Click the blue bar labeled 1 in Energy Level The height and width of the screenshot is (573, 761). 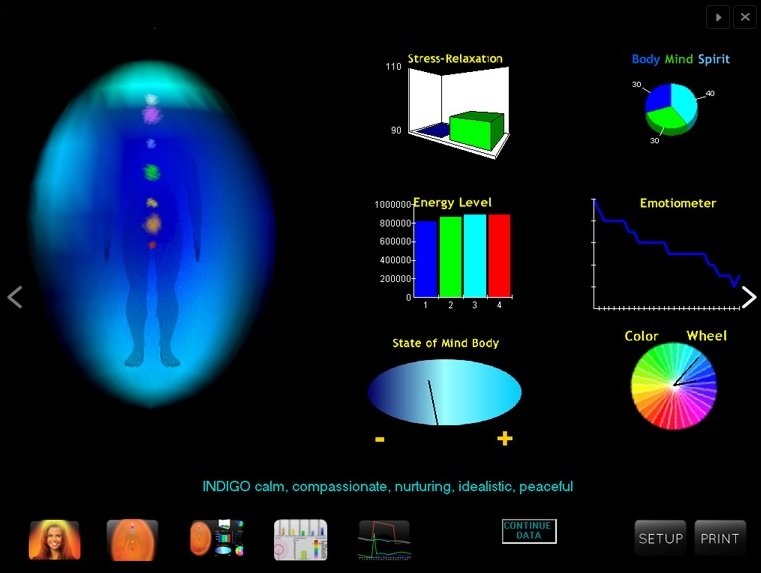pyautogui.click(x=426, y=259)
